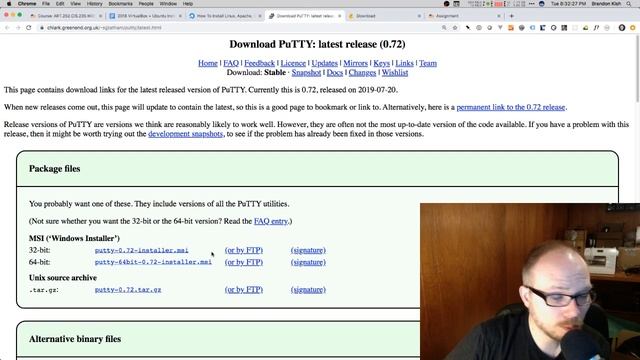This screenshot has width=640, height=360.
Task: Click the user name in the menu bar
Action: tap(606, 4)
